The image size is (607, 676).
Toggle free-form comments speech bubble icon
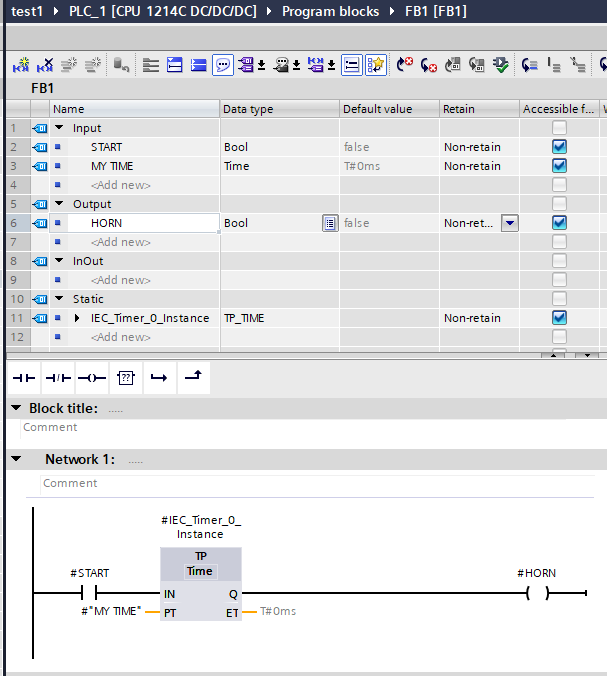(x=223, y=65)
